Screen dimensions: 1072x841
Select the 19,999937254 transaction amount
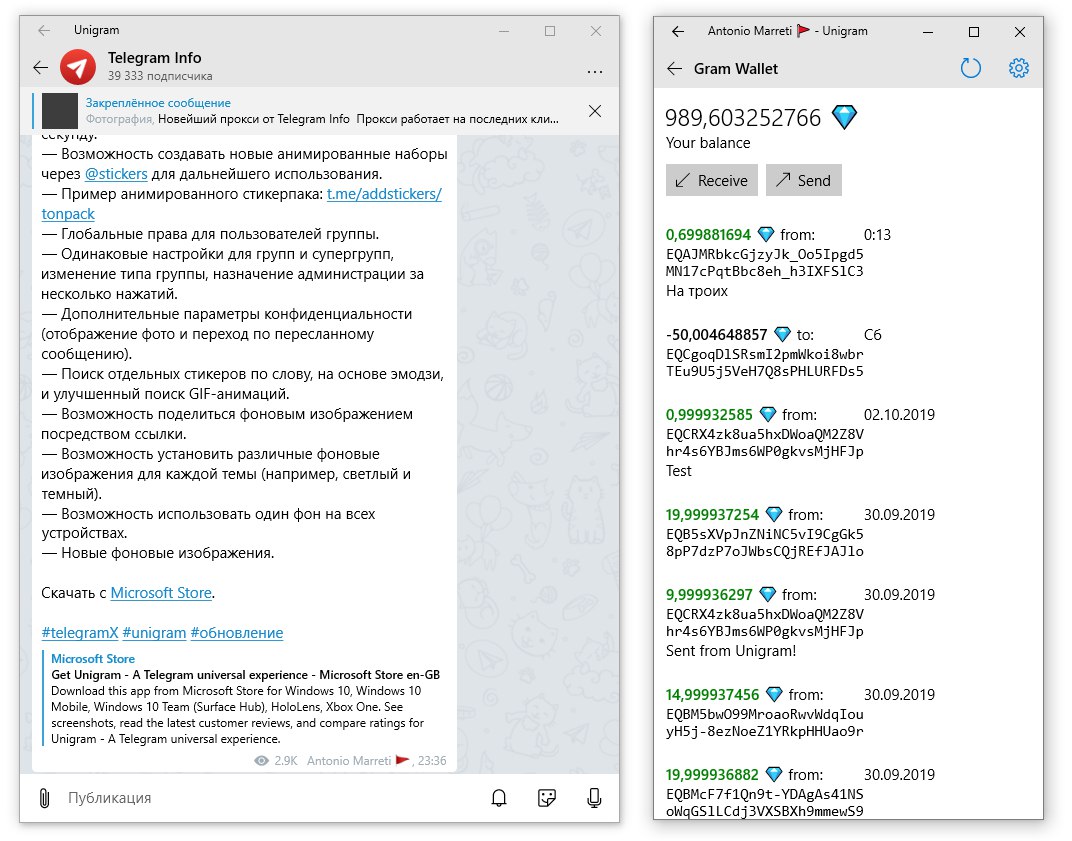712,514
